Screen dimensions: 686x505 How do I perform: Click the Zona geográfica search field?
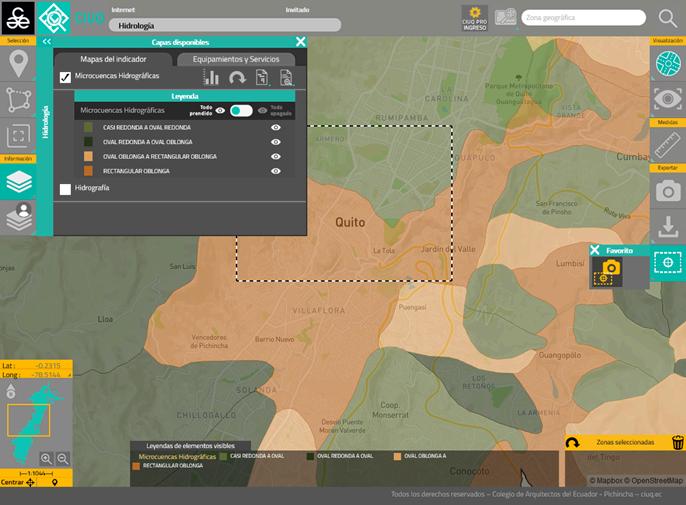pos(583,18)
